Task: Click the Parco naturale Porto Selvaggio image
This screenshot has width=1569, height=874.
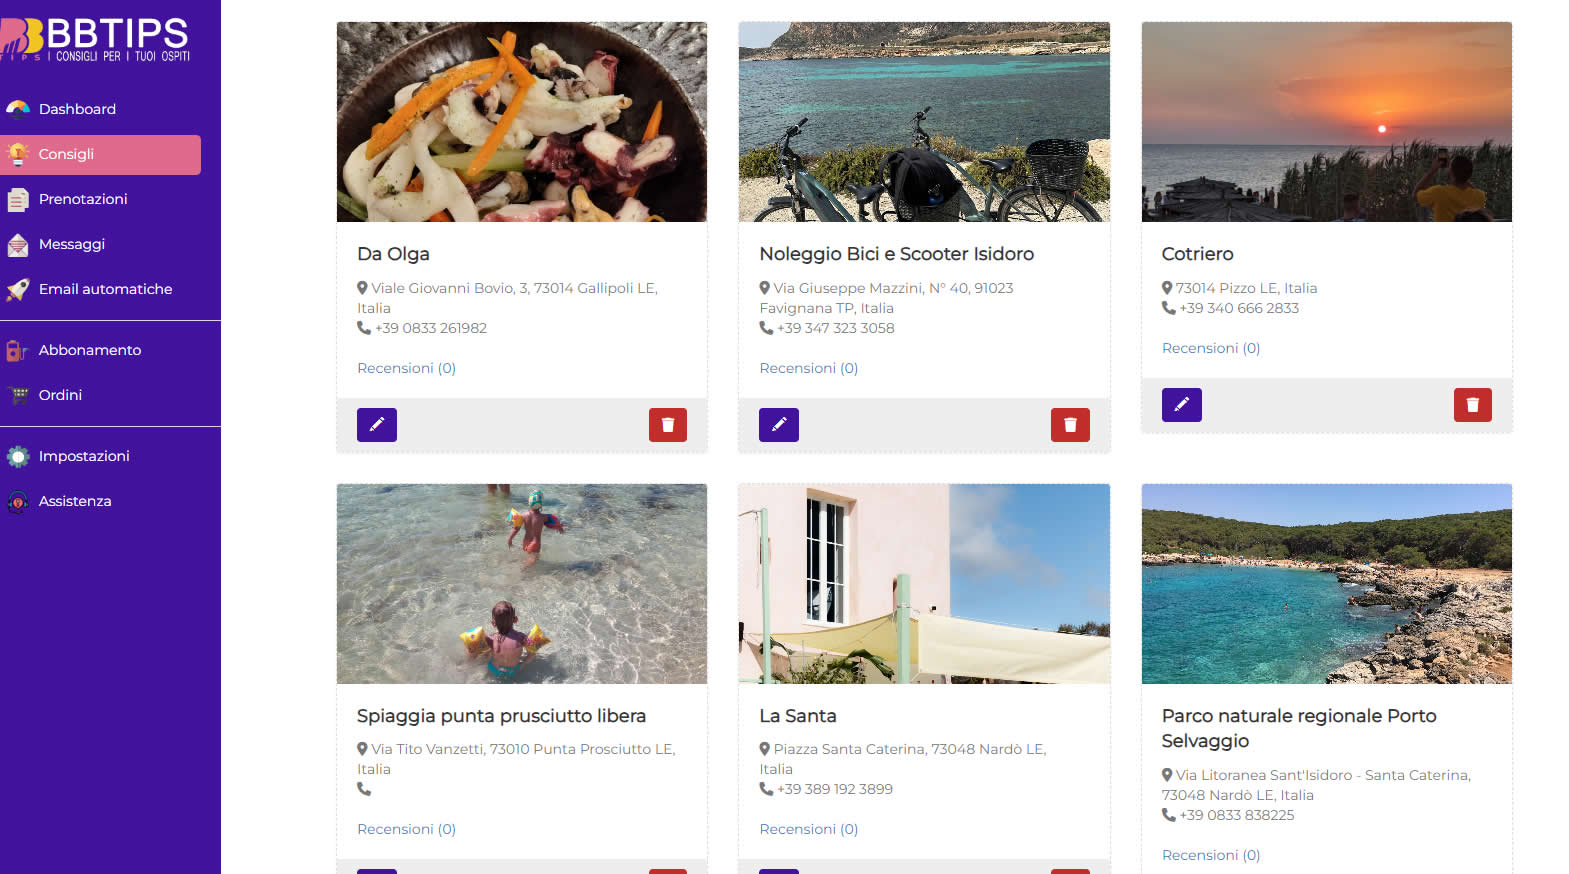Action: pos(1326,584)
